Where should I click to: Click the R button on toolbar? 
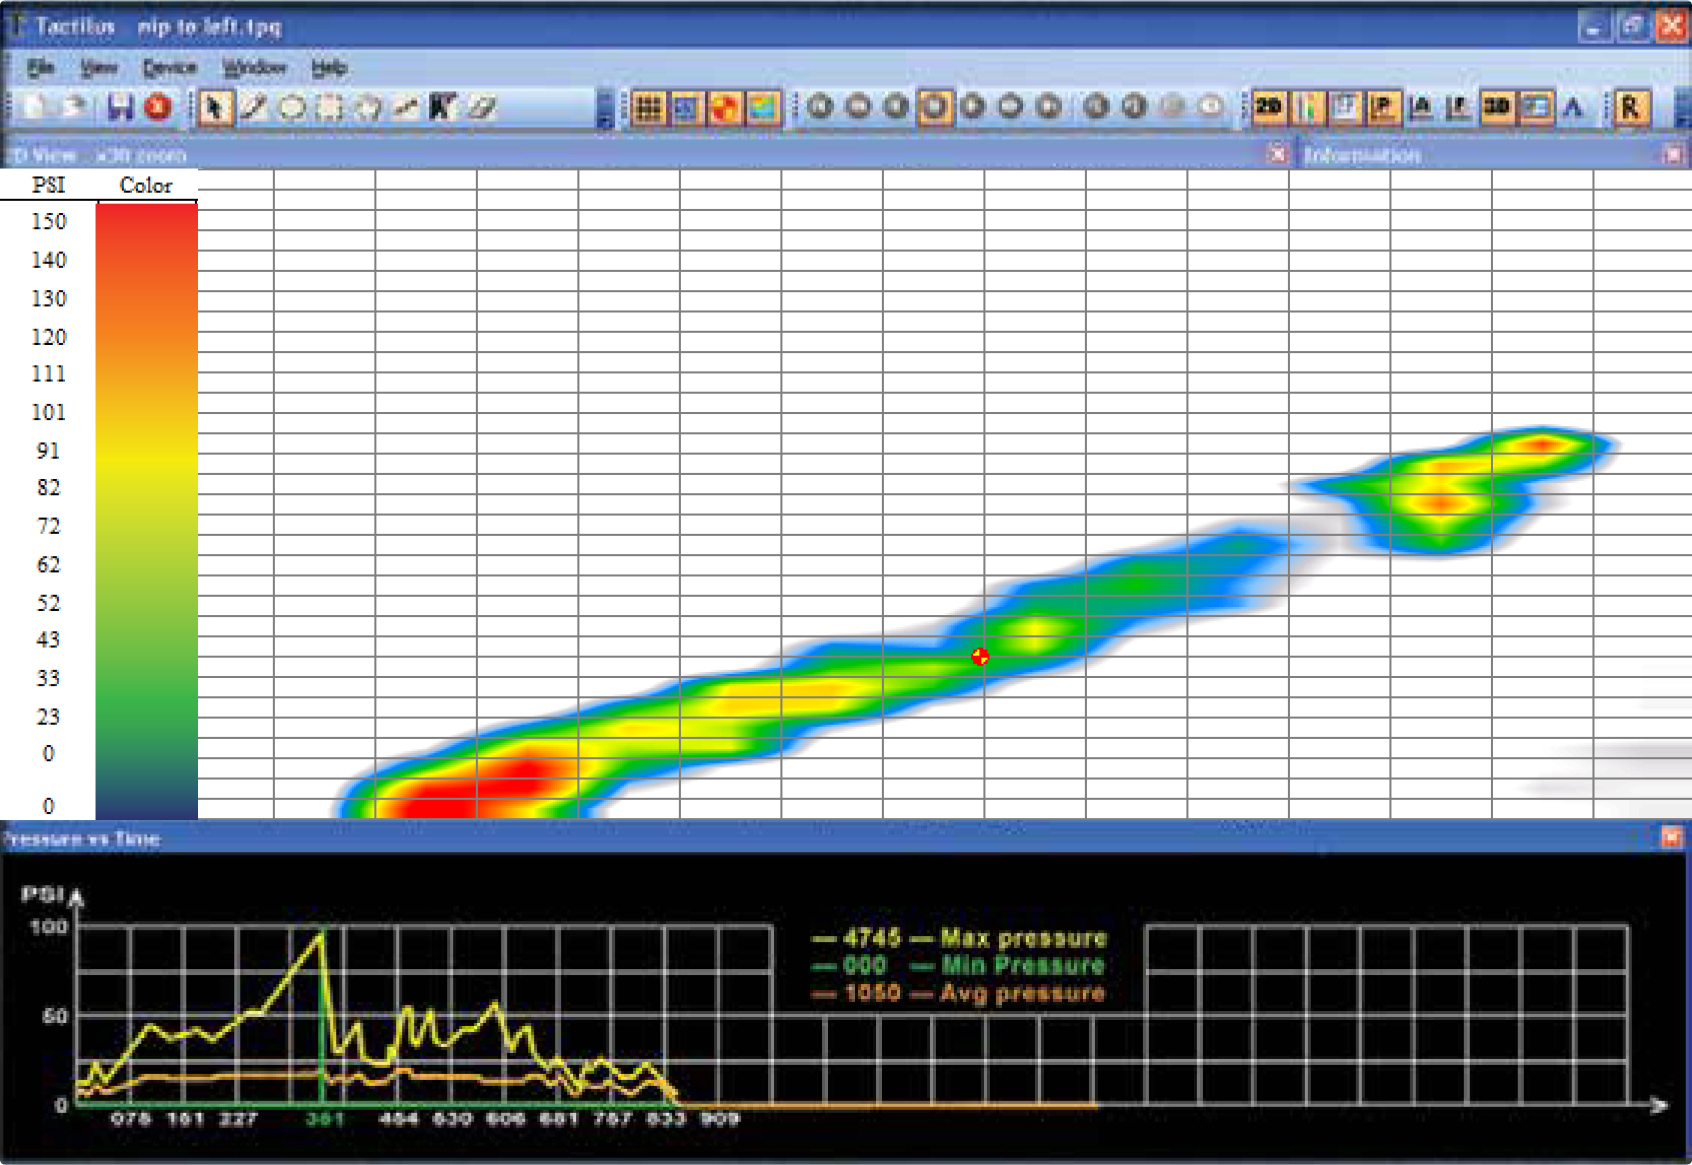[x=1630, y=107]
